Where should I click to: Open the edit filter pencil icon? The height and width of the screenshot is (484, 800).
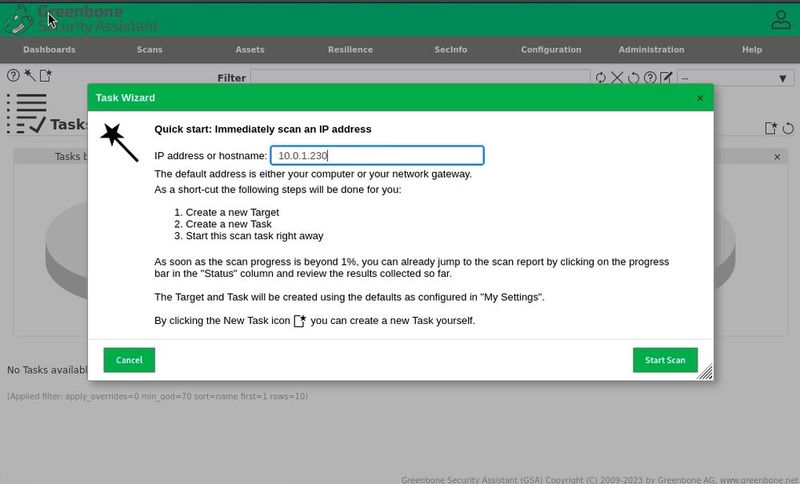(666, 78)
